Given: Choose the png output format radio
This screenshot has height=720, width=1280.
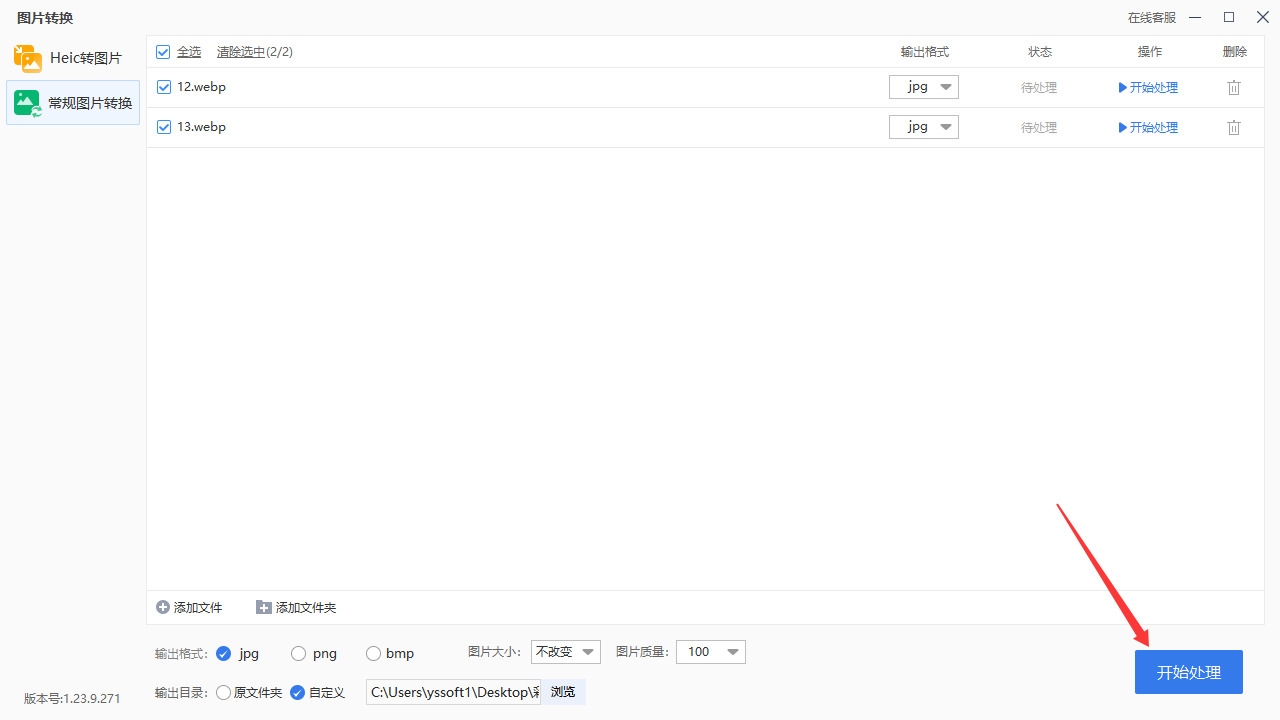Looking at the screenshot, I should (298, 653).
